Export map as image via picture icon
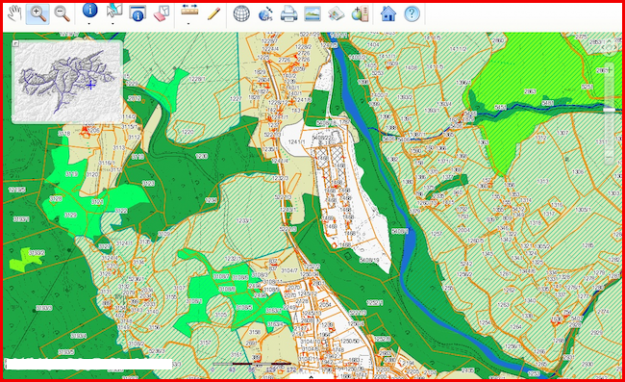This screenshot has height=382, width=625. click(312, 14)
